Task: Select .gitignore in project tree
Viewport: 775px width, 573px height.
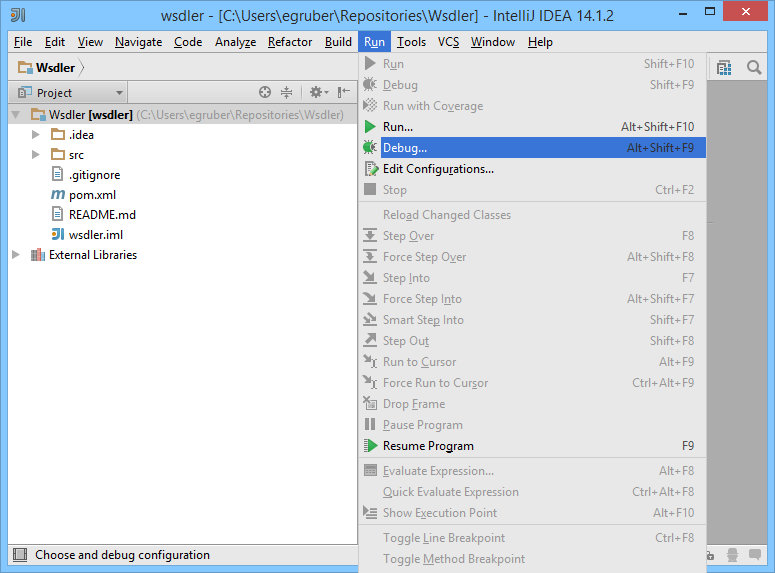Action: tap(94, 175)
